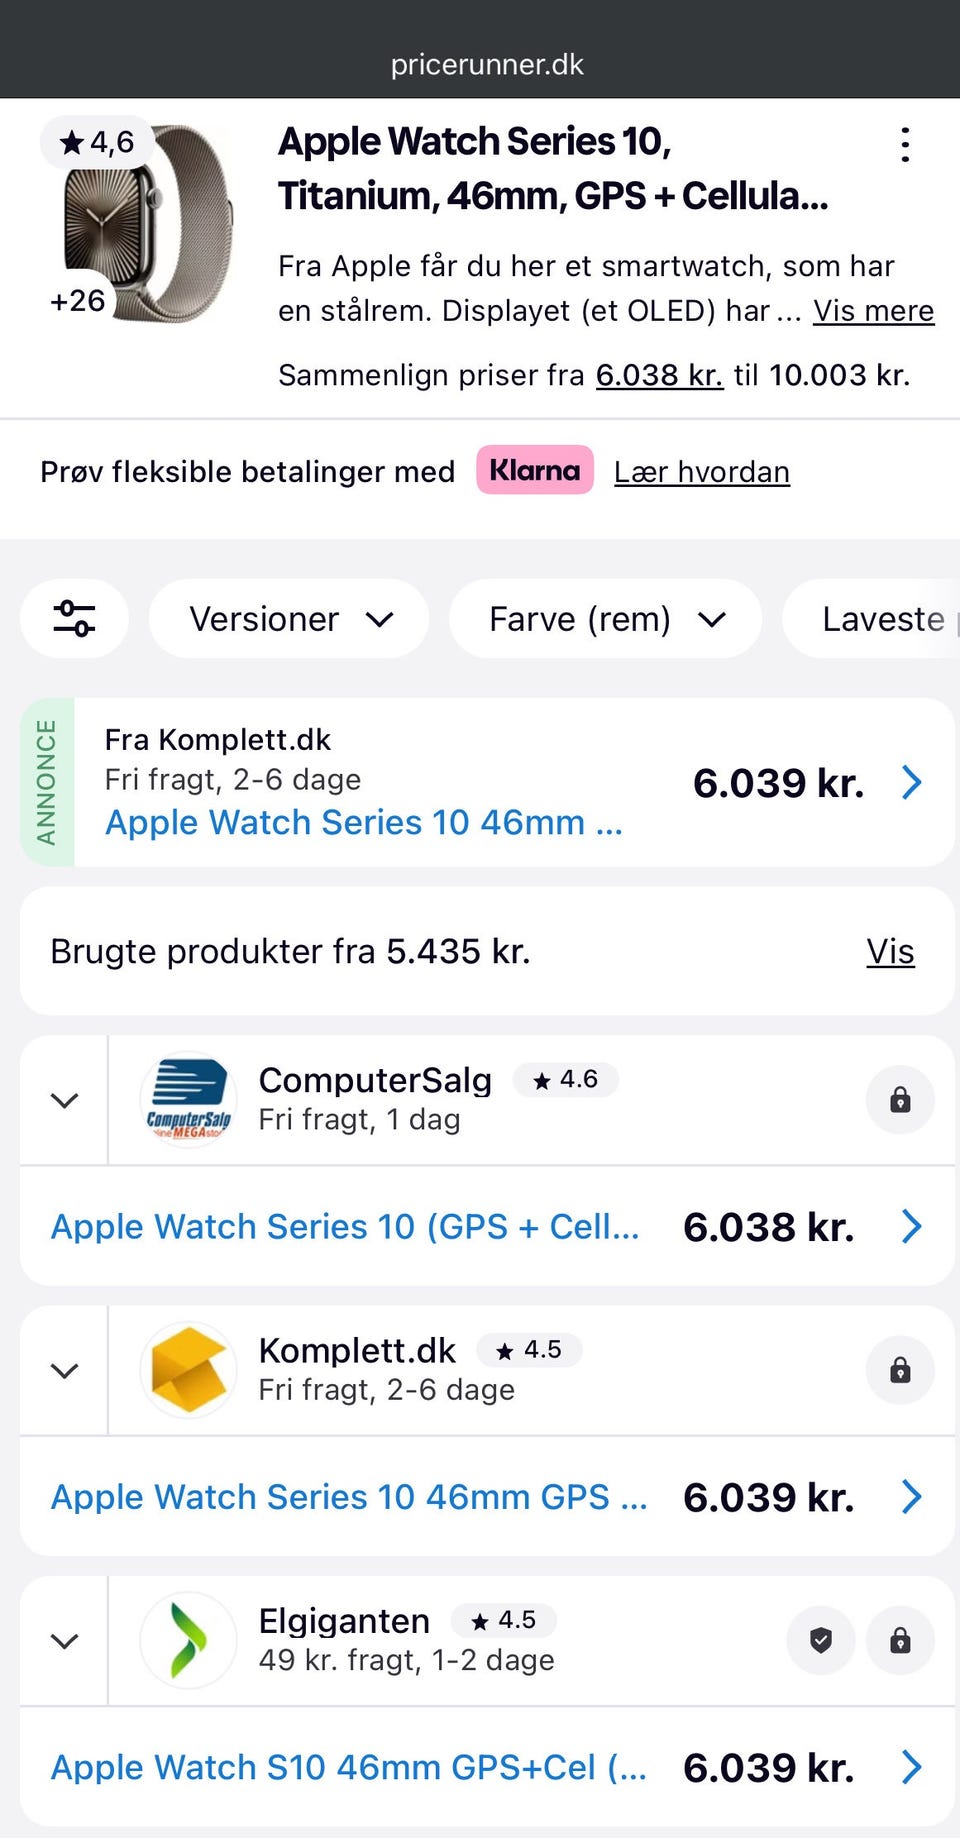Tap the ComputerSalg store logo

coord(188,1100)
